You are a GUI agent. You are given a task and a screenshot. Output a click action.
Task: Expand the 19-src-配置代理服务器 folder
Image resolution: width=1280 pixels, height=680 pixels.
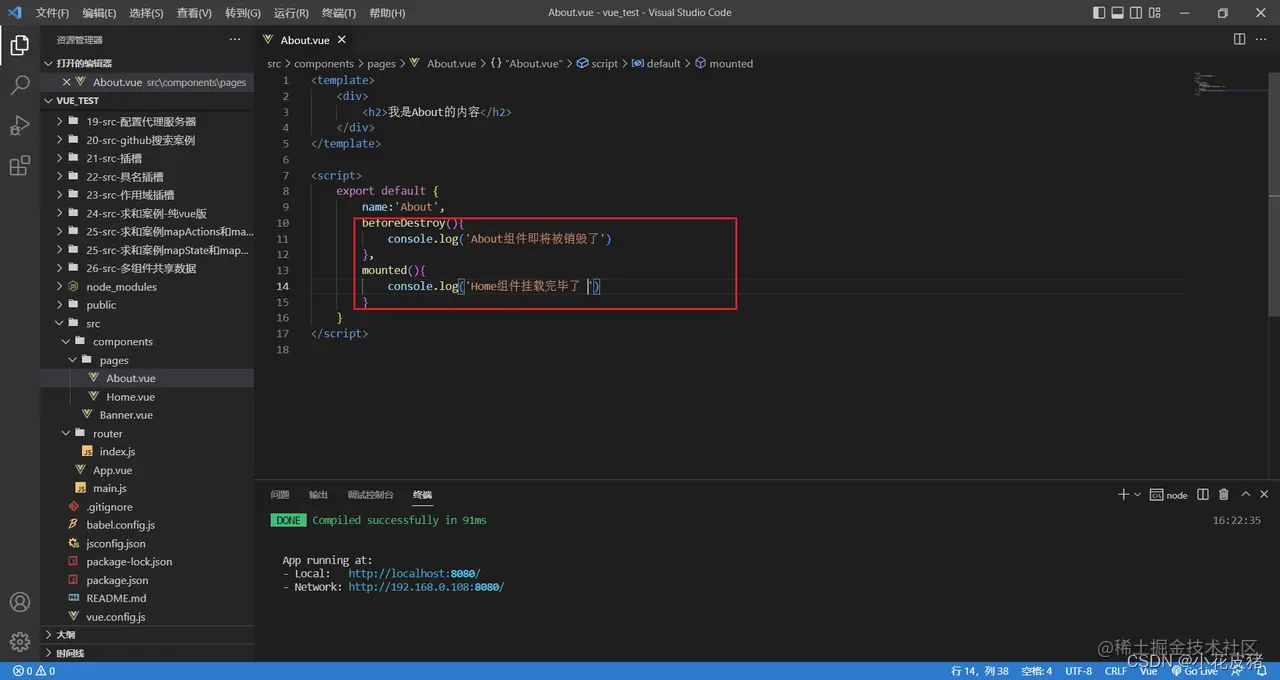click(x=147, y=121)
